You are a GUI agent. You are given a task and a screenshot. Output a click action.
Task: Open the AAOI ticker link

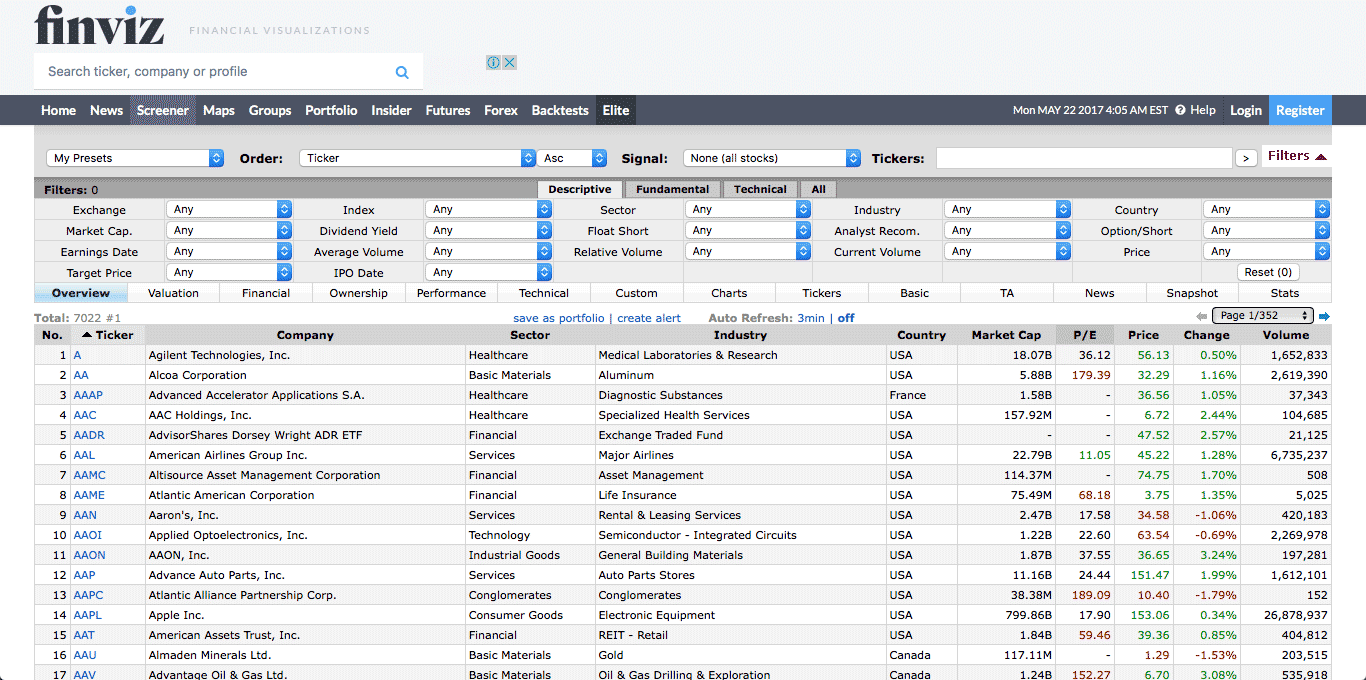[87, 535]
